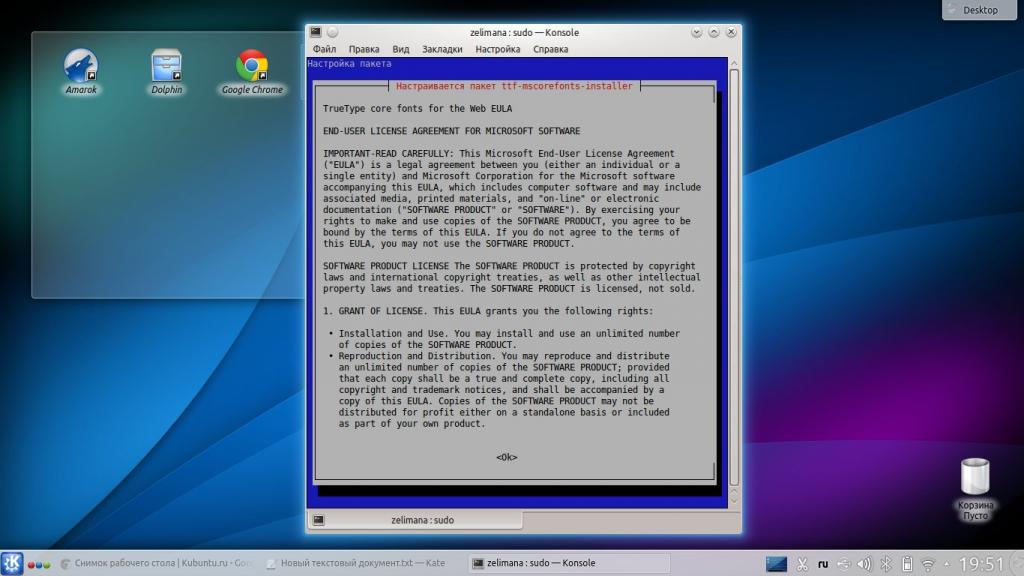Open the device notifier tray icon
Viewport: 1024px width, 576px height.
tap(844, 564)
